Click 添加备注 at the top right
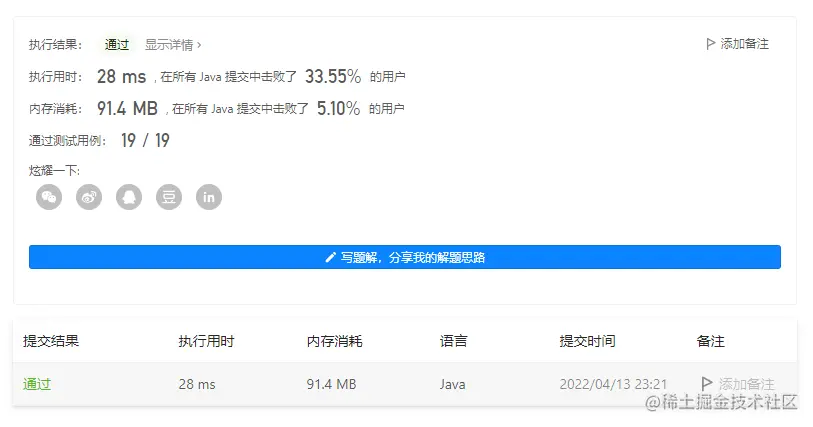813x427 pixels. [744, 44]
